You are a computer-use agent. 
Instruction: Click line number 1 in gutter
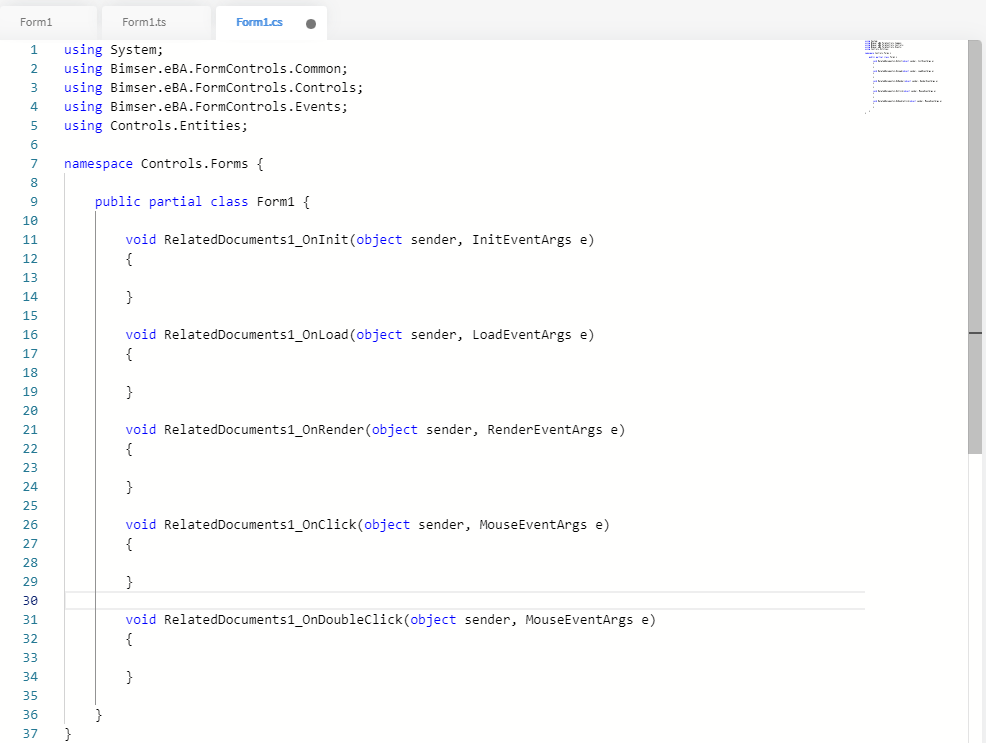coord(33,49)
